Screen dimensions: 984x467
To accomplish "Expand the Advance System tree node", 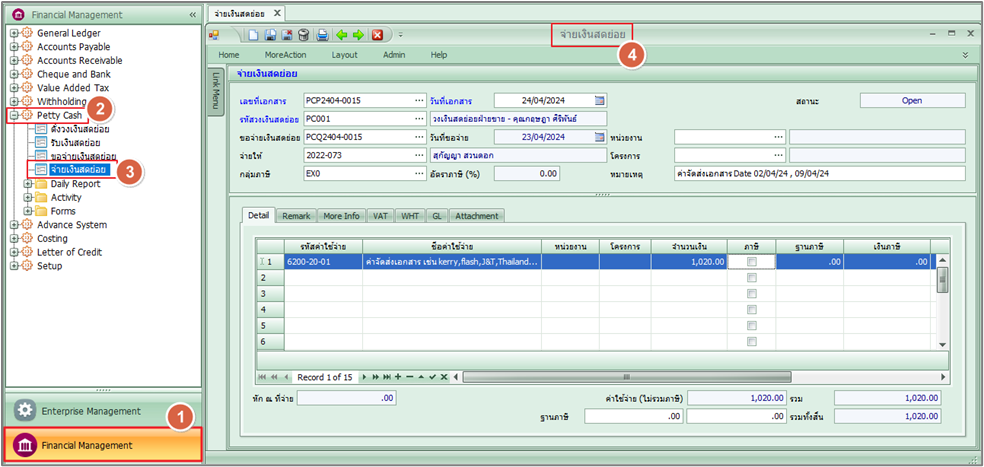I will (x=14, y=225).
